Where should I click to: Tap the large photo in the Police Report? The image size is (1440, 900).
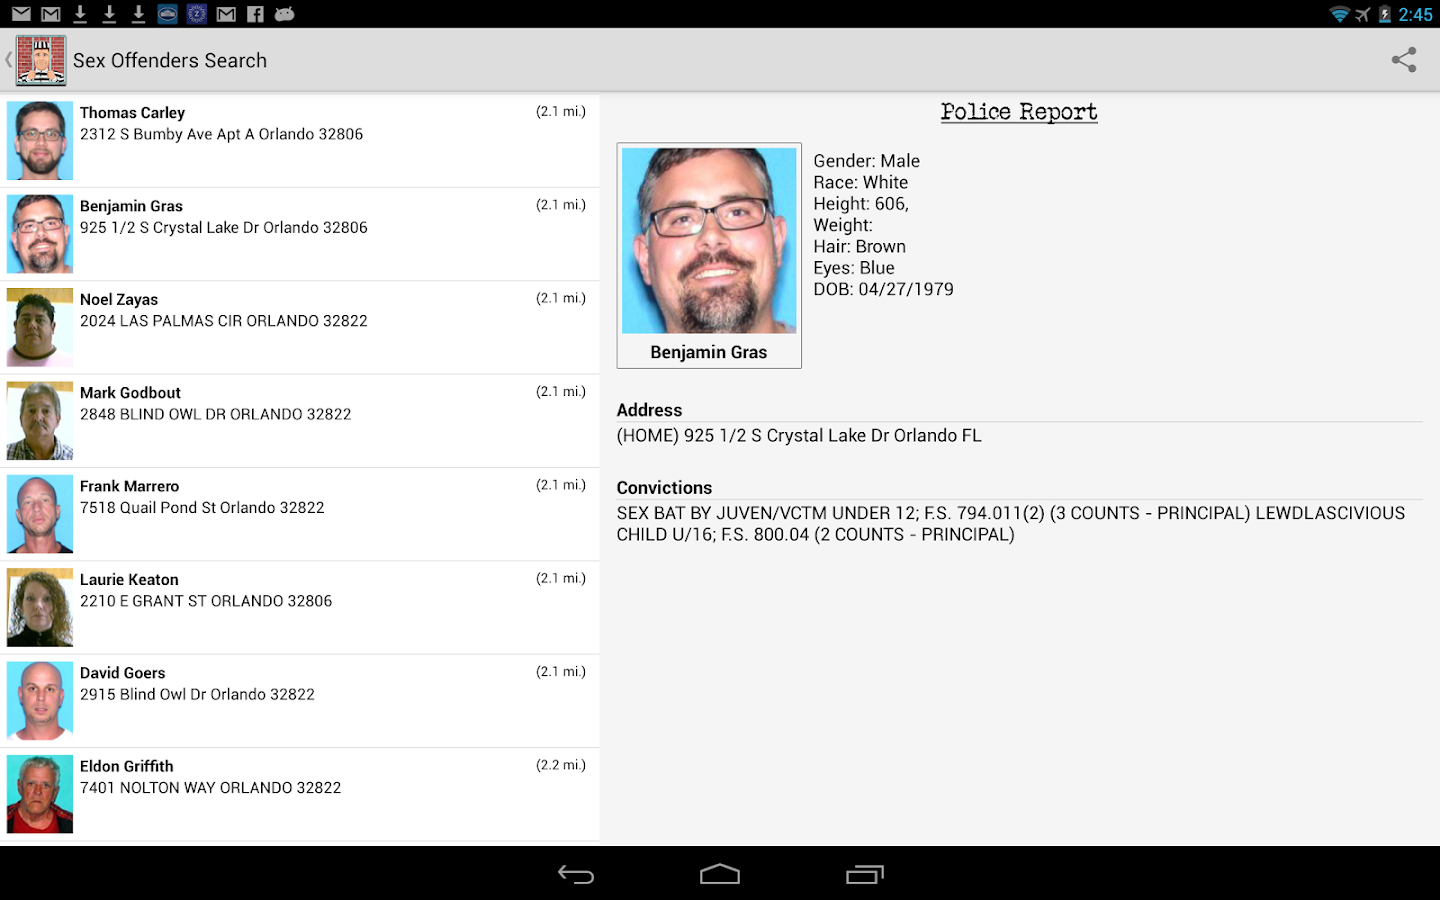point(709,240)
